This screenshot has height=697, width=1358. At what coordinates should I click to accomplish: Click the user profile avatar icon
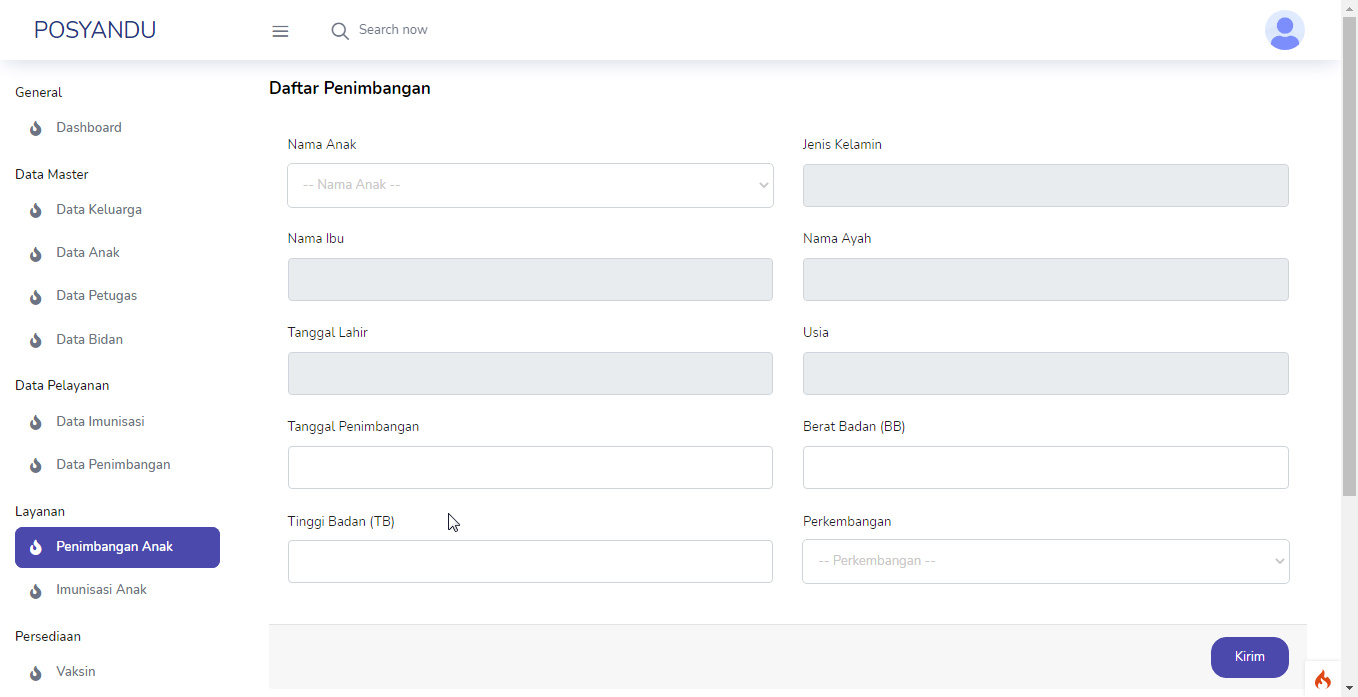(x=1284, y=30)
